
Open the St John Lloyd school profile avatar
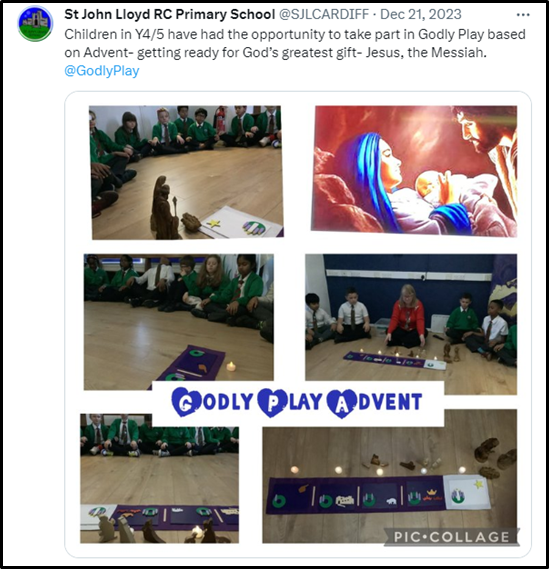[x=35, y=24]
